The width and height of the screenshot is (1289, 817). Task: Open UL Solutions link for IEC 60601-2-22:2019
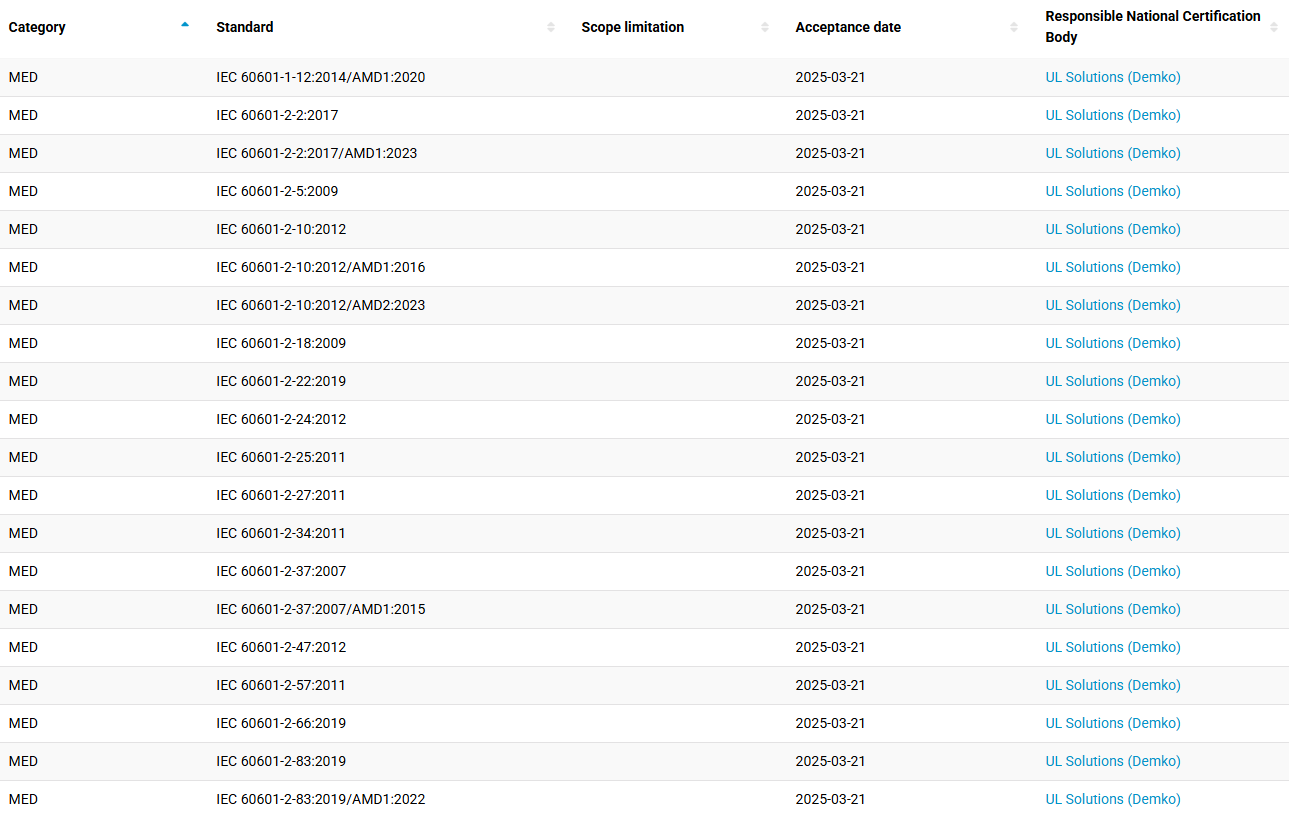[1113, 381]
